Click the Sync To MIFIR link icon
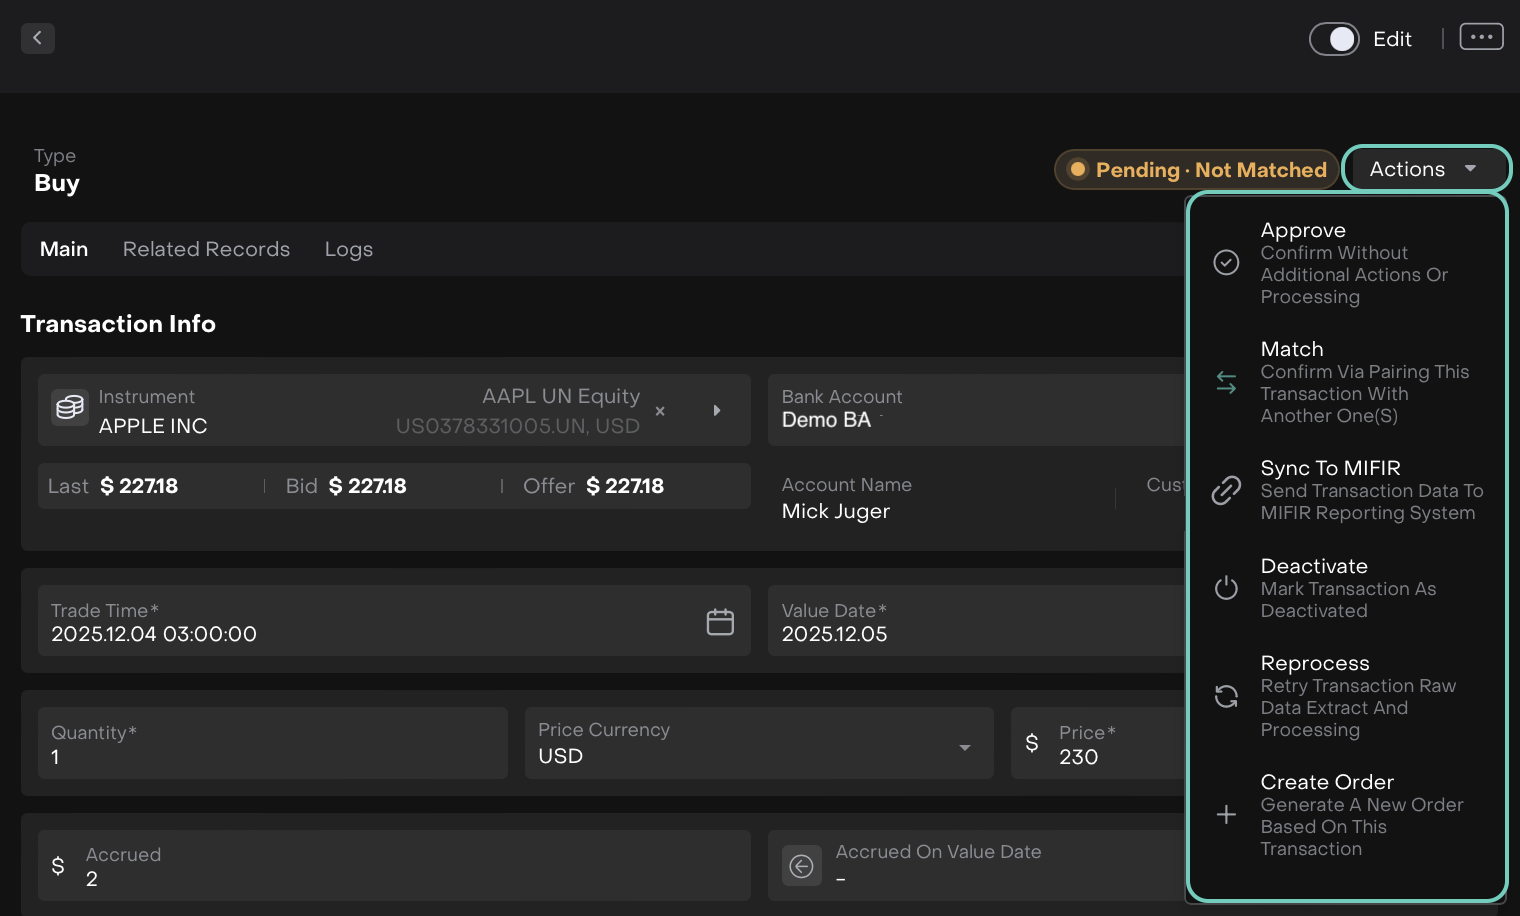This screenshot has height=916, width=1520. pos(1226,490)
